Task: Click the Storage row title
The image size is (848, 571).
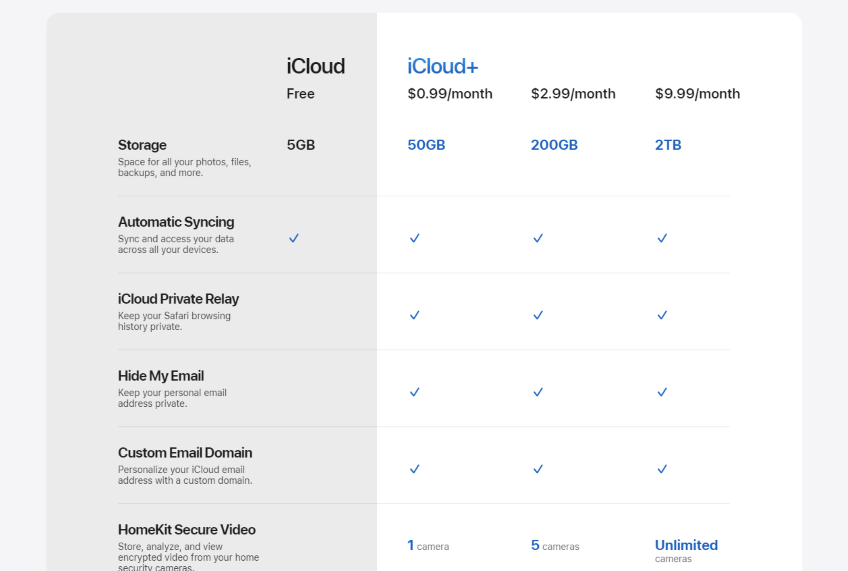Action: (142, 145)
